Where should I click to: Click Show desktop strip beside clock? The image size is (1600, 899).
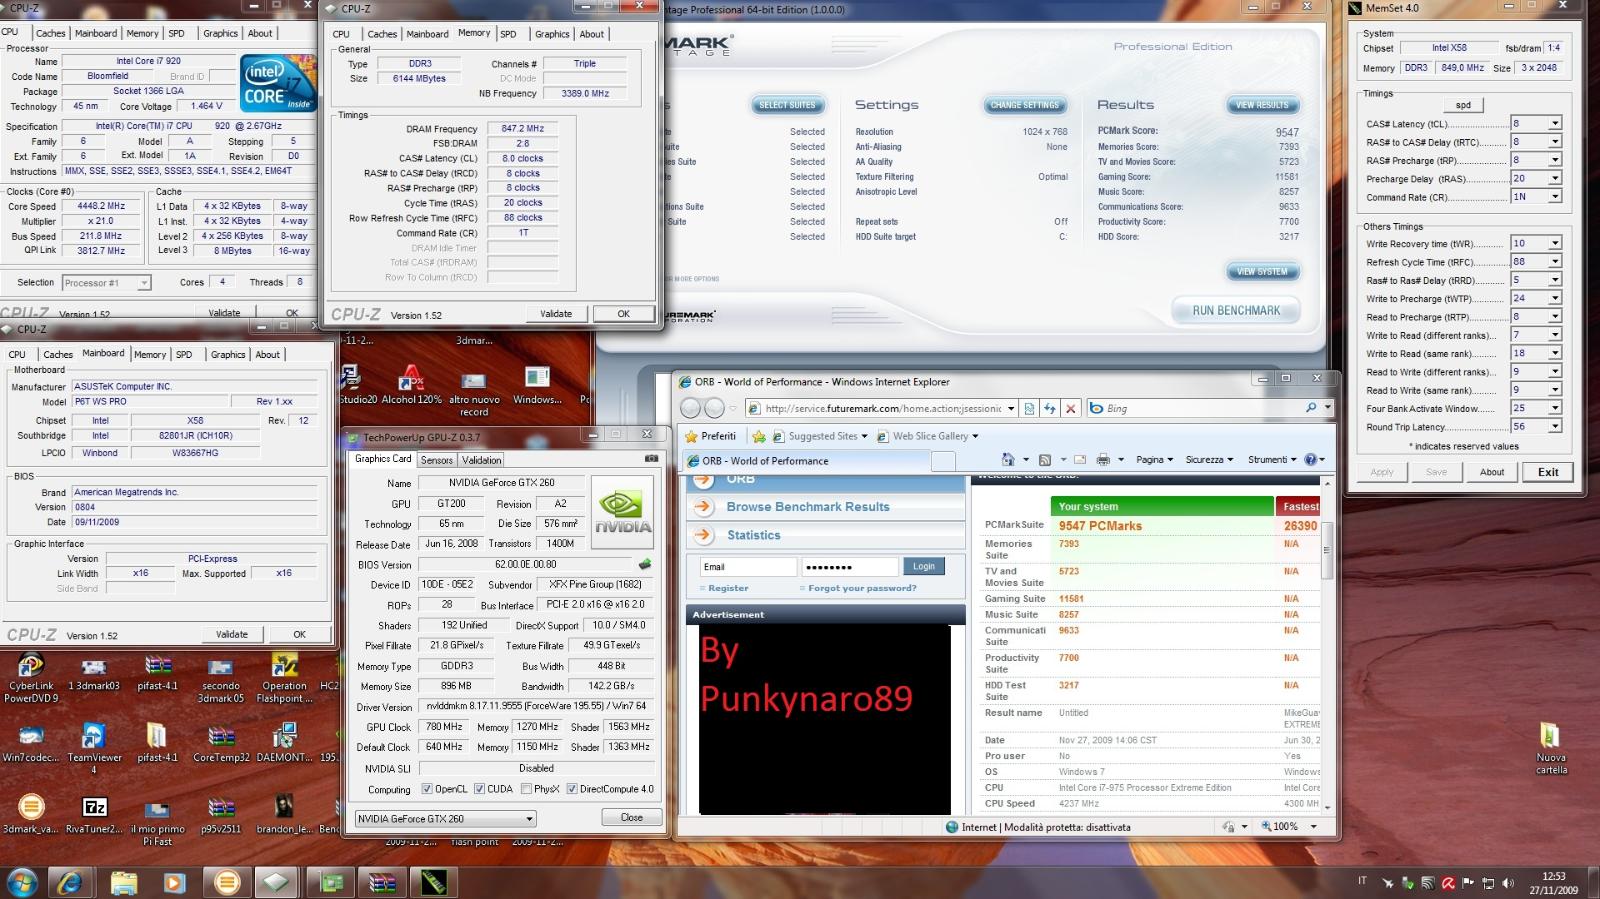tap(1594, 883)
